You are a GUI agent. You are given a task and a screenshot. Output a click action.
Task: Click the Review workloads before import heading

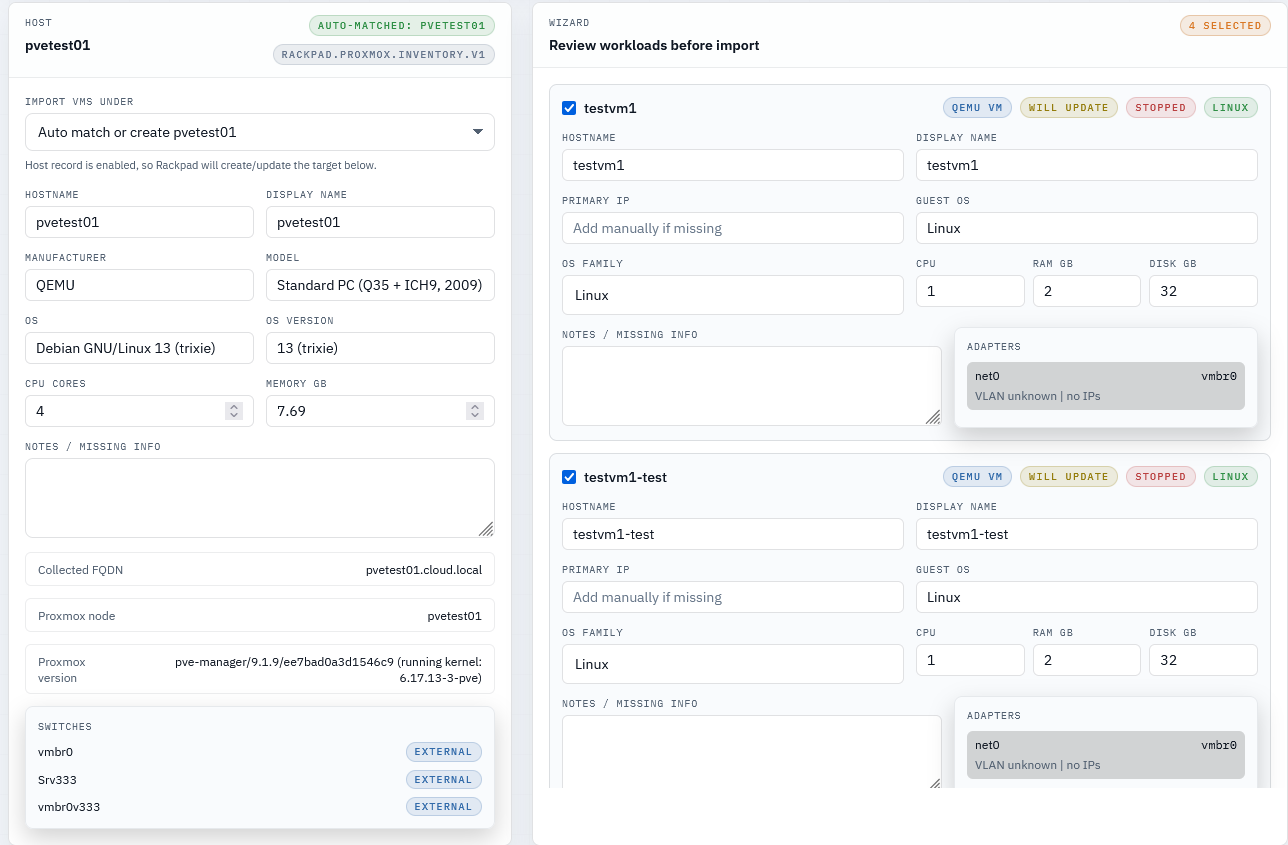(654, 45)
